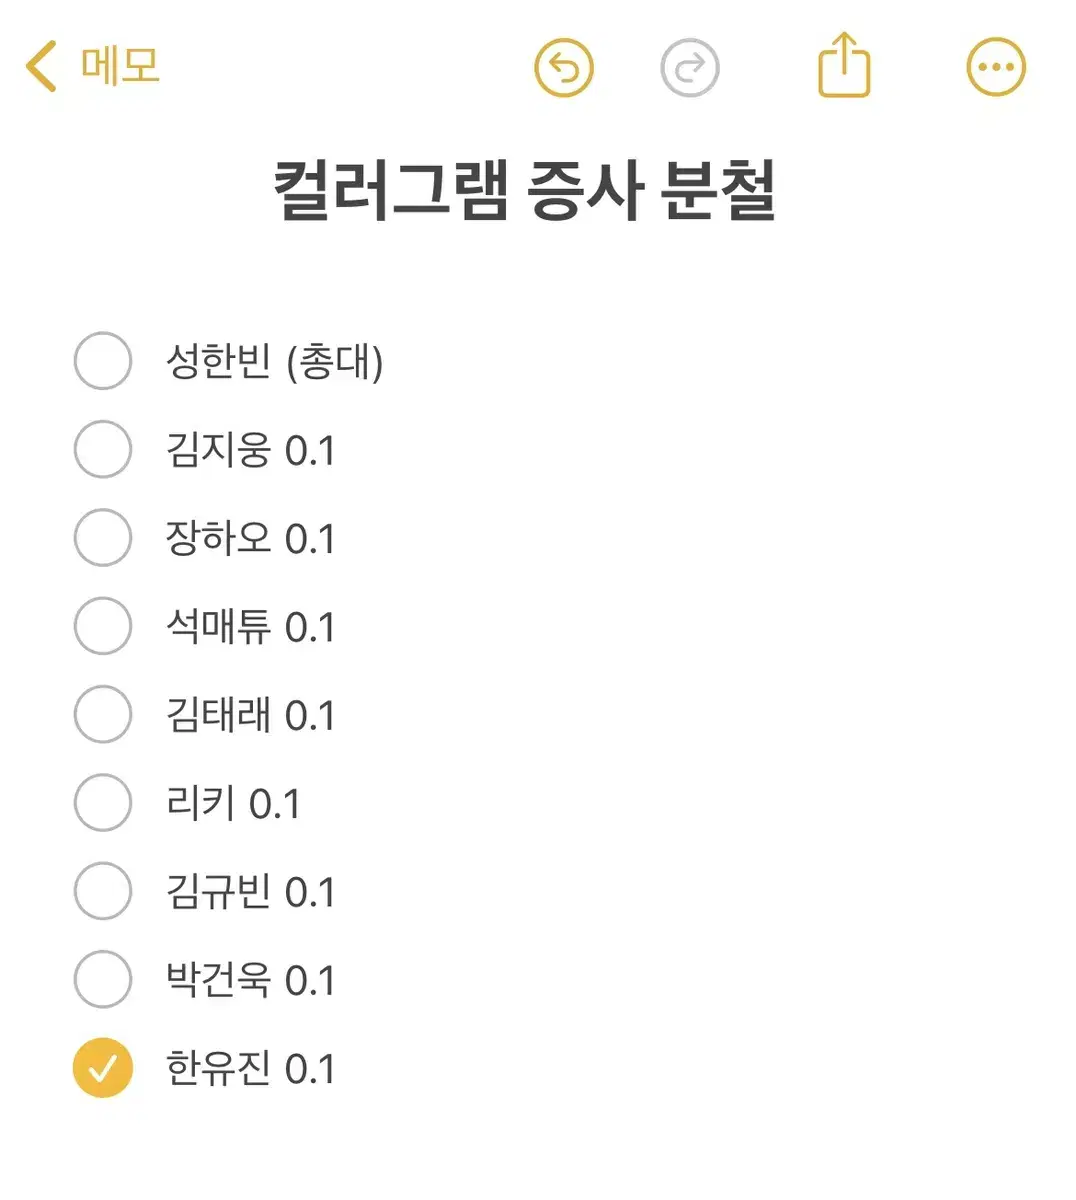Check the 박건욱 0.1 checklist circle
The width and height of the screenshot is (1076, 1200).
coord(103,979)
